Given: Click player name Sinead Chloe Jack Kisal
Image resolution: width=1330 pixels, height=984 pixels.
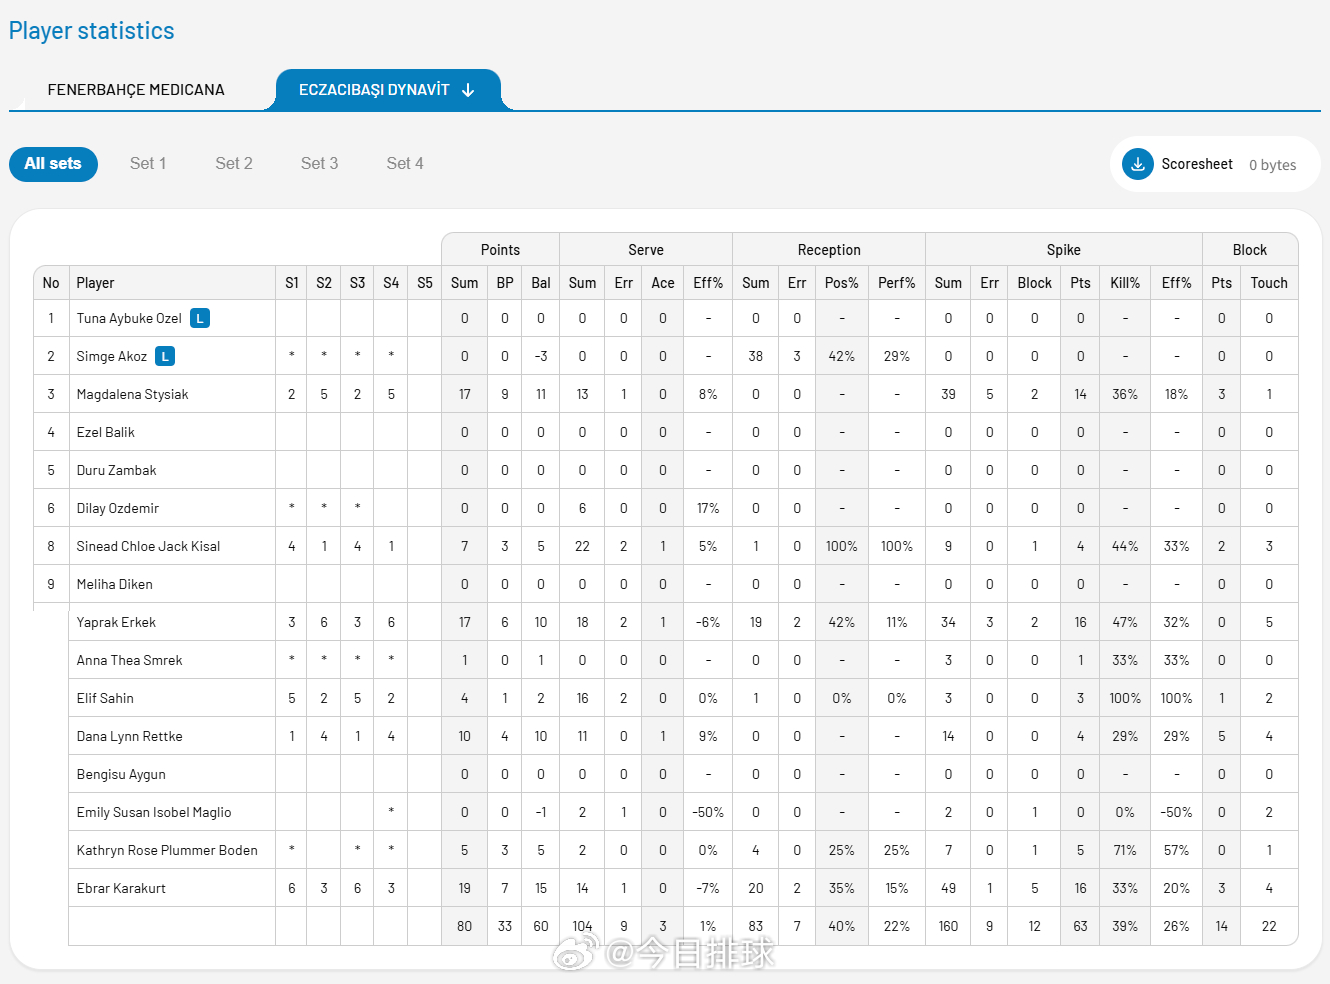Looking at the screenshot, I should [x=148, y=547].
